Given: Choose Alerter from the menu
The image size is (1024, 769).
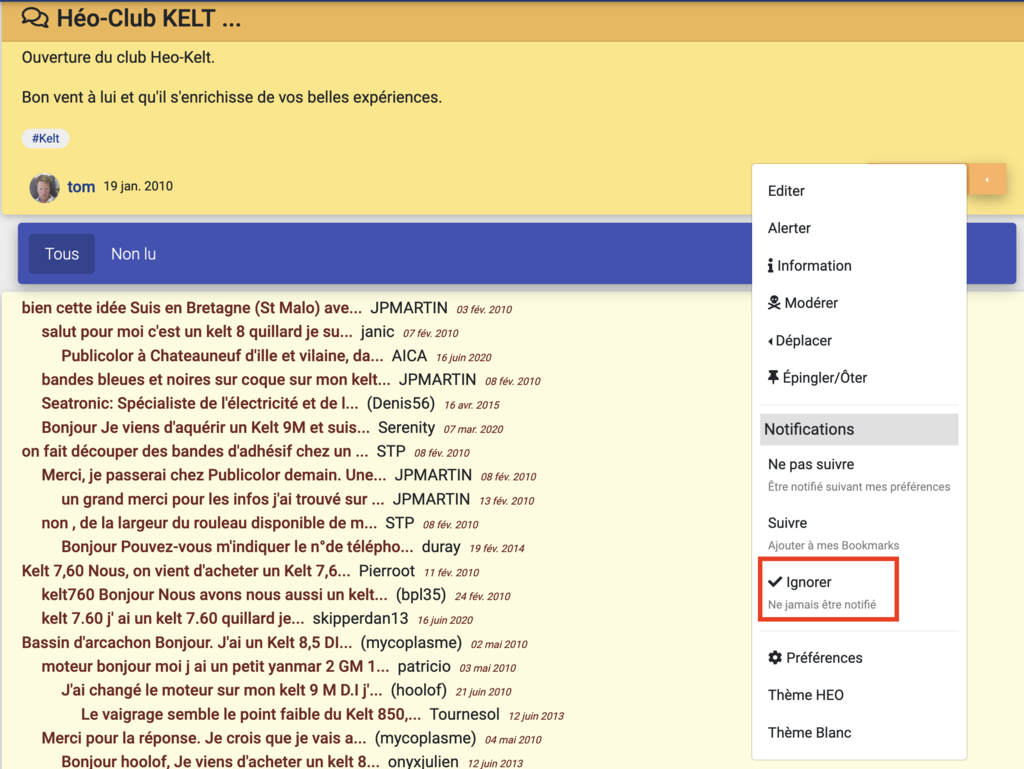Looking at the screenshot, I should [x=789, y=228].
